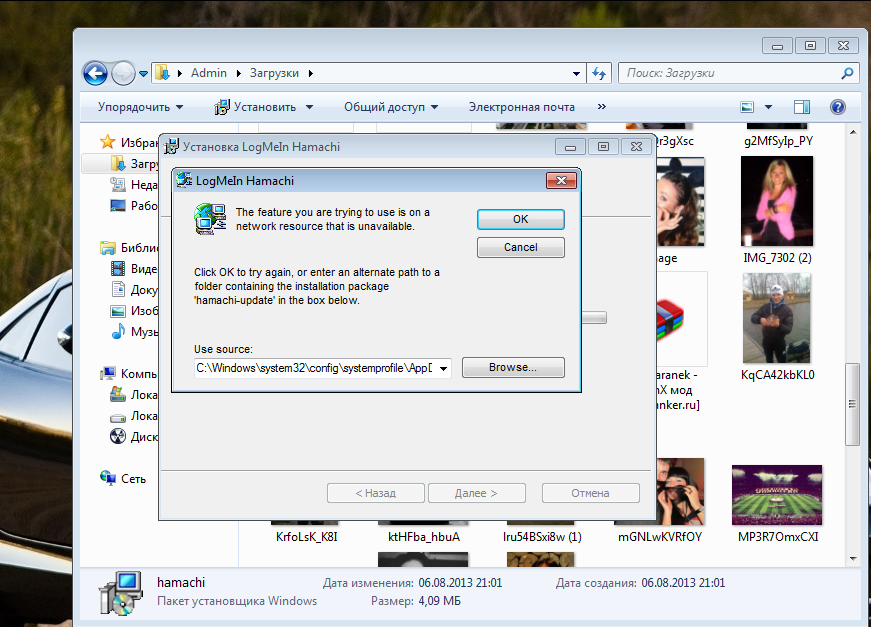Screen dimensions: 871x627
Task: Select the MP3R7OmxCXI stadium thumbnail
Action: [777, 495]
